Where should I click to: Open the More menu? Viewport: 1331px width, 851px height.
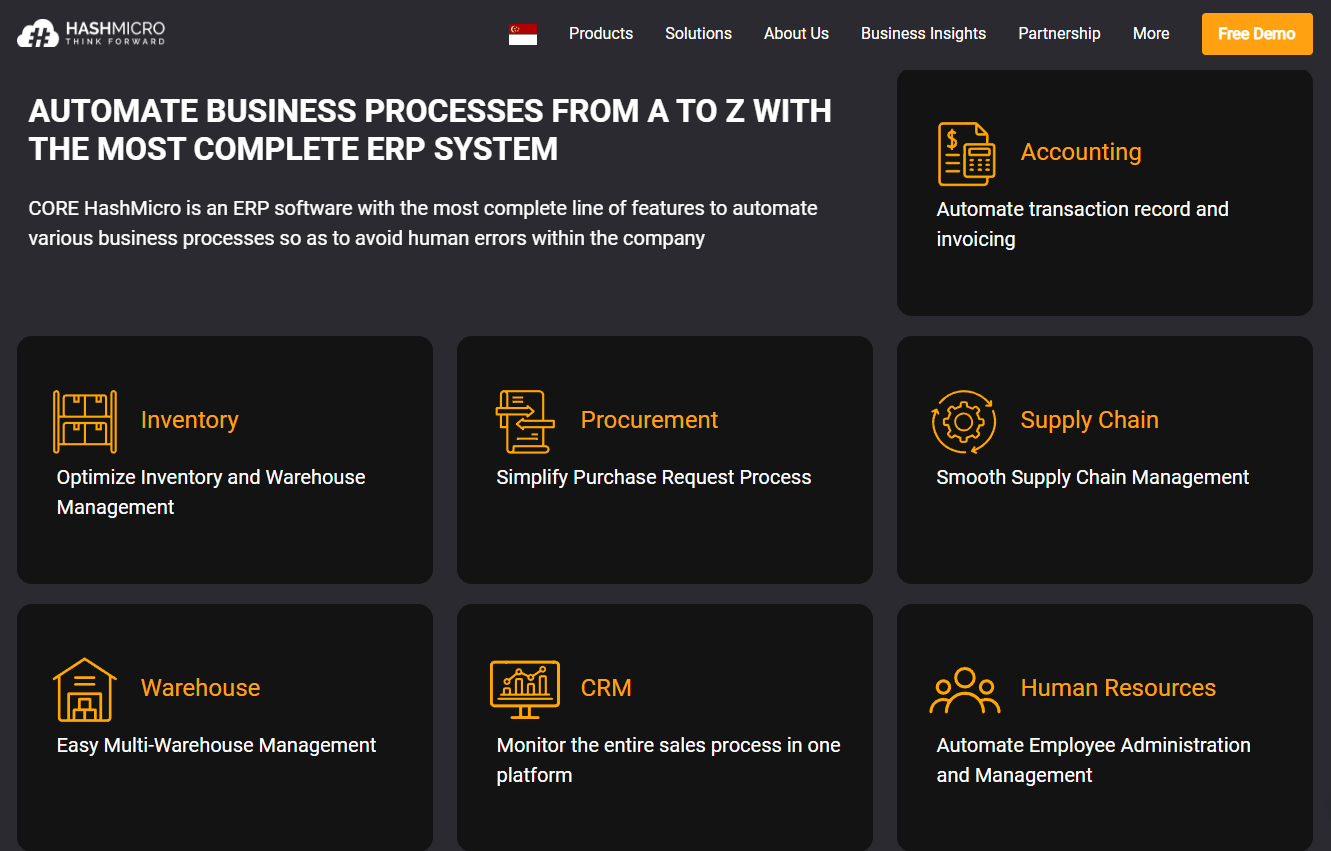(1151, 34)
